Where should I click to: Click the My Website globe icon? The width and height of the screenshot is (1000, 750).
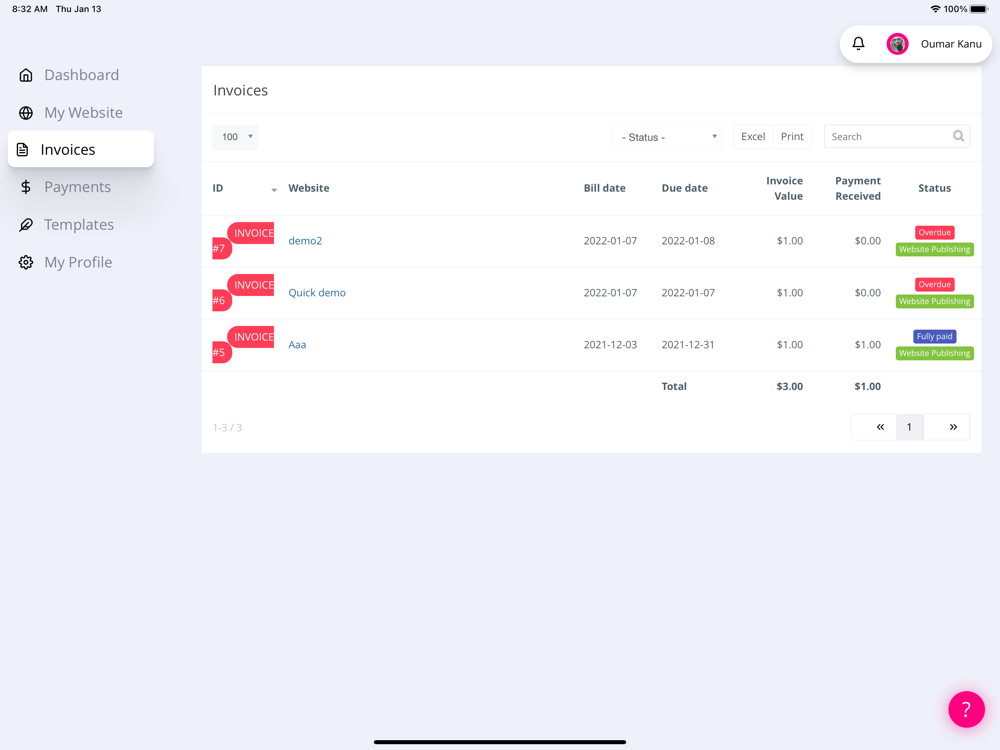(26, 113)
